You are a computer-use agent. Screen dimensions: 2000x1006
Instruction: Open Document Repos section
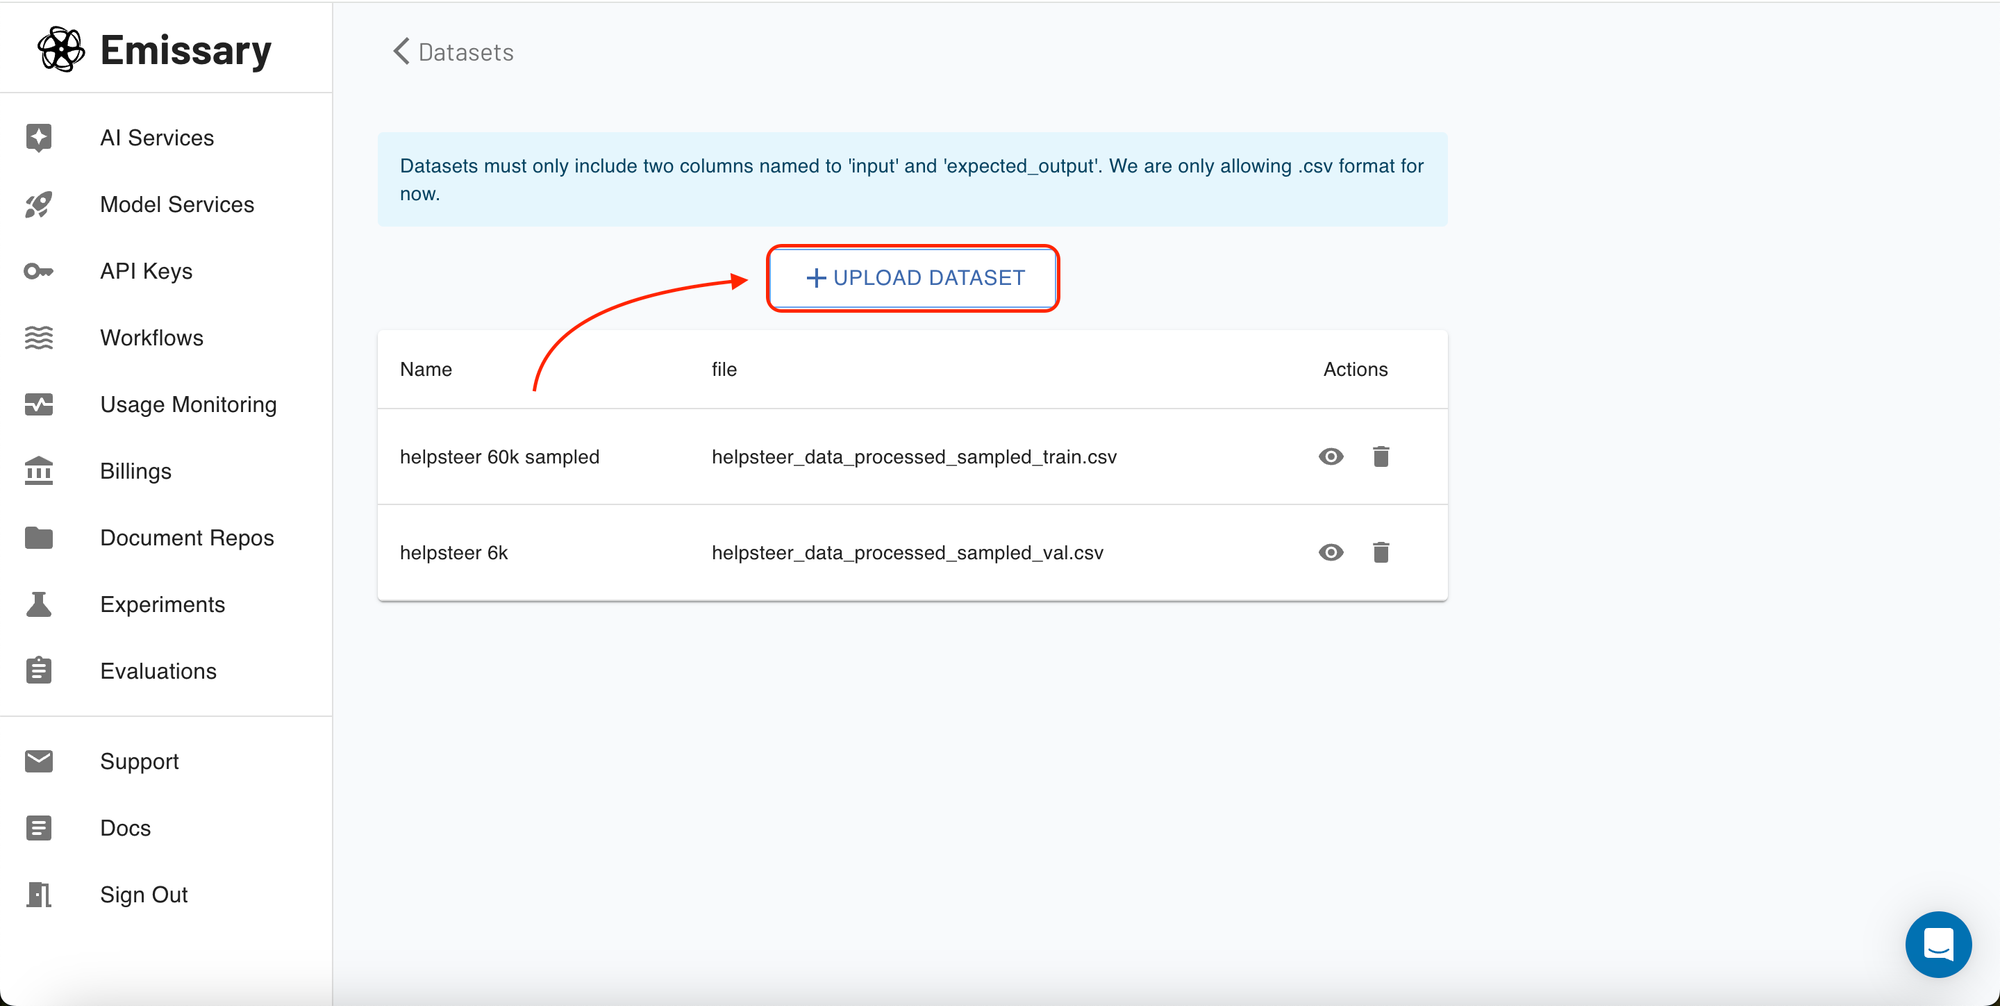pos(166,538)
